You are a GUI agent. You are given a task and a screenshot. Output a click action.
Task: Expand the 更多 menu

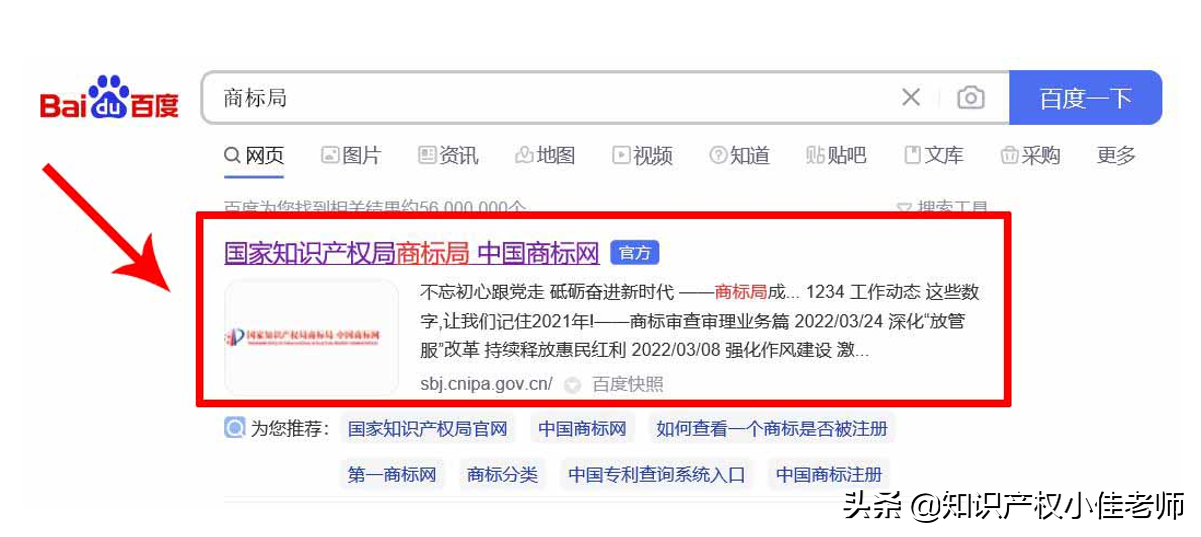1117,155
